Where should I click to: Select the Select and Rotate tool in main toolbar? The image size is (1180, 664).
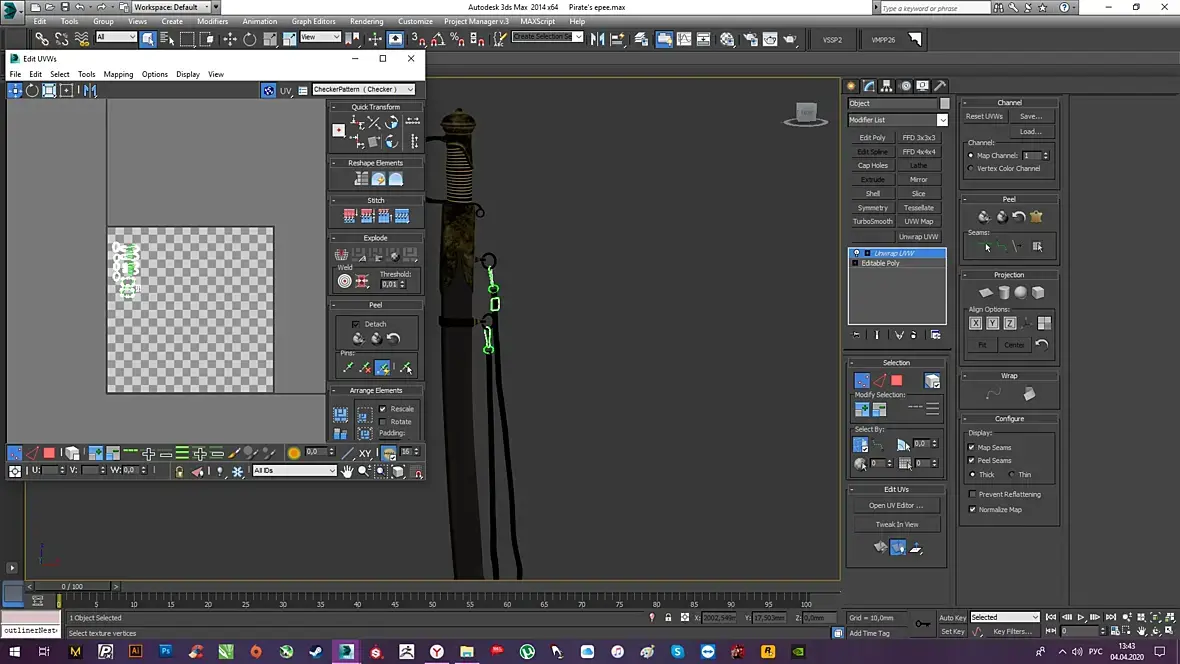click(249, 39)
